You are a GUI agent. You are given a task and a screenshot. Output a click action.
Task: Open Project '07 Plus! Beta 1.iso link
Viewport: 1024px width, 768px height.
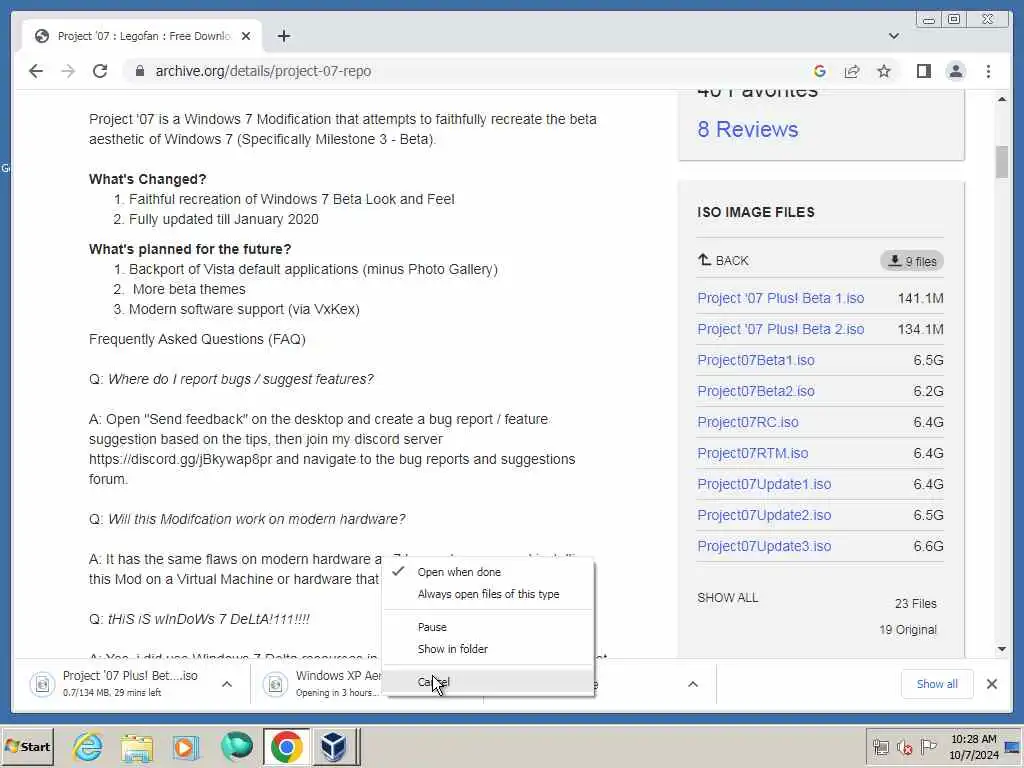[780, 298]
